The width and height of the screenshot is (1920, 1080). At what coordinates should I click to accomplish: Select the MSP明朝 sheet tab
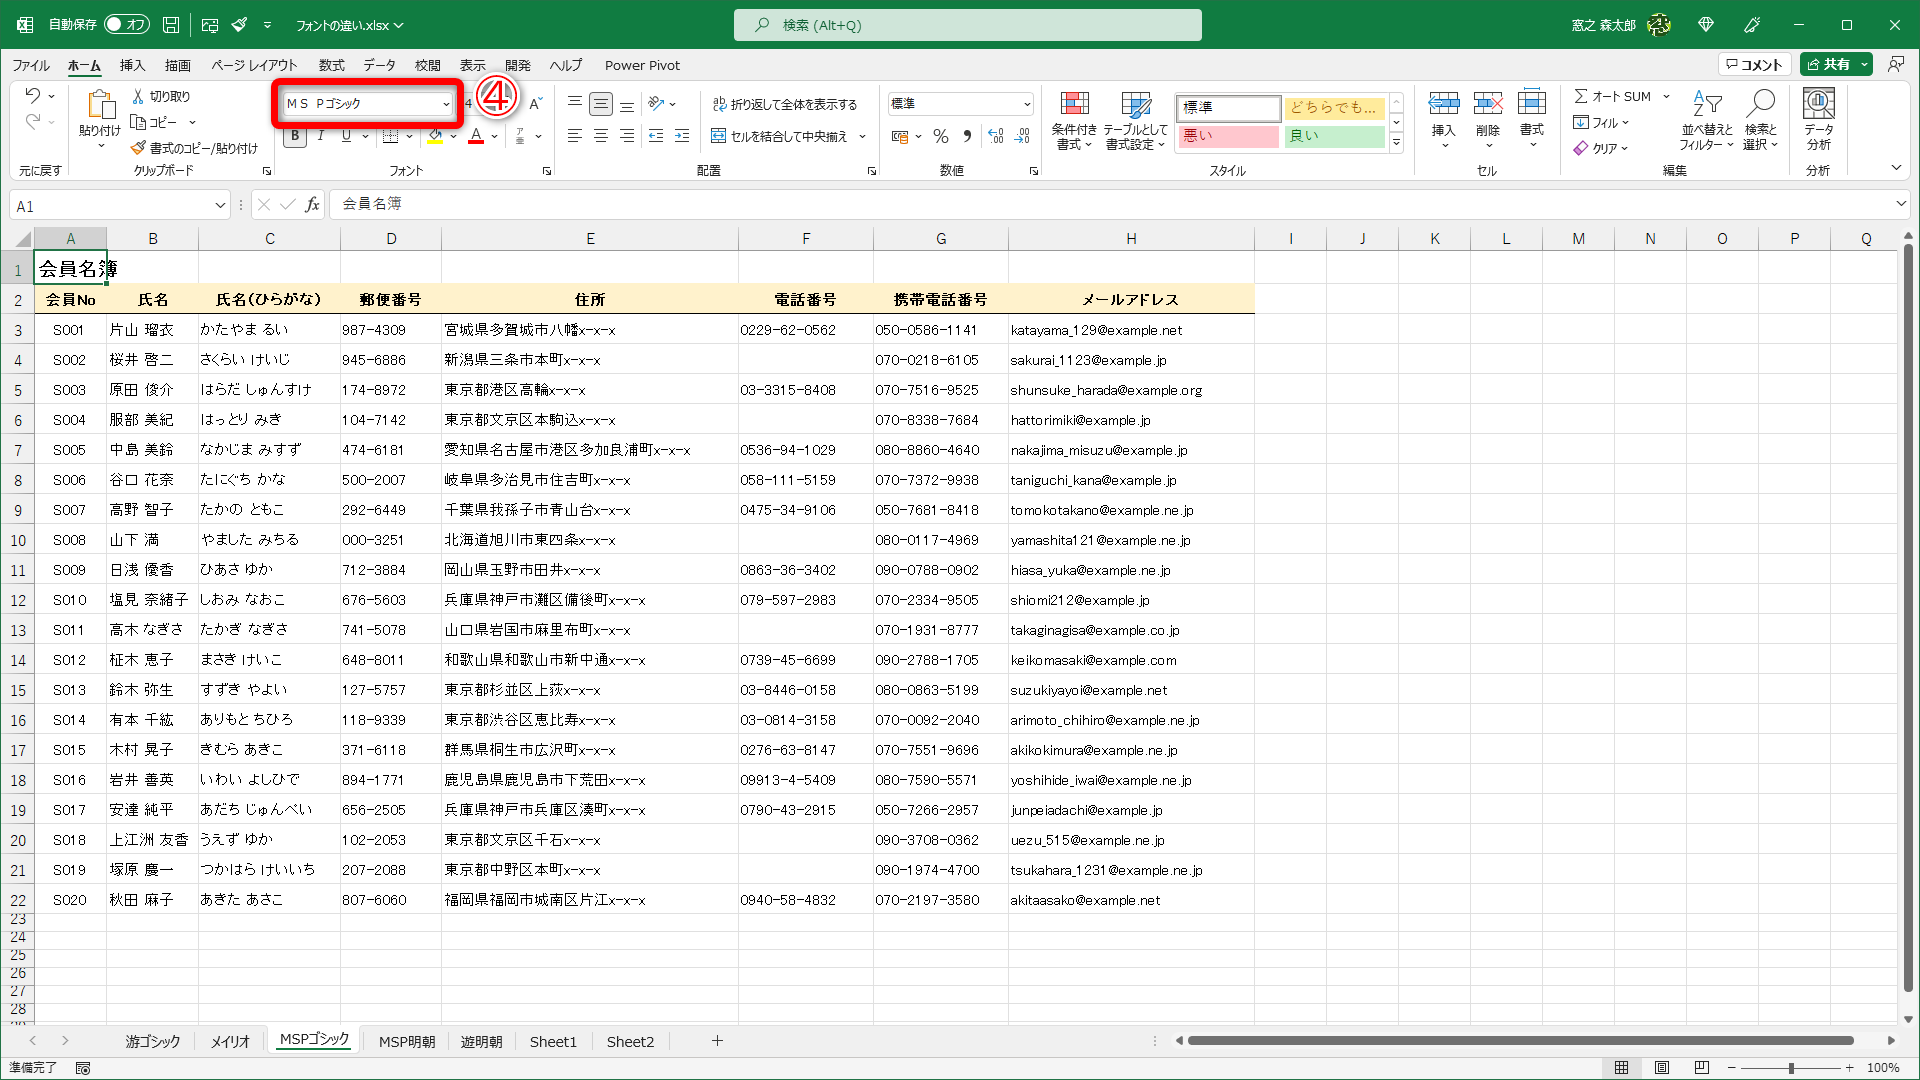[x=406, y=1041]
